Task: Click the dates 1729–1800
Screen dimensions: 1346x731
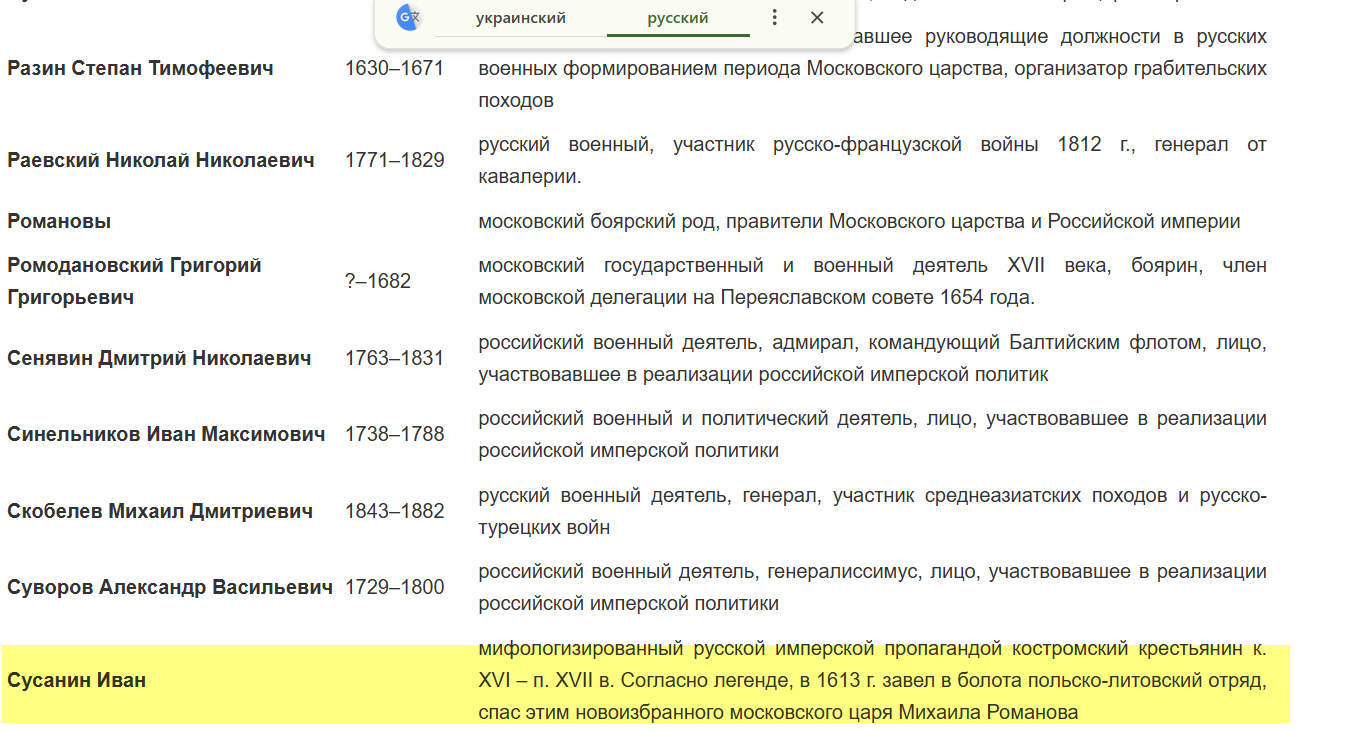Action: [394, 587]
